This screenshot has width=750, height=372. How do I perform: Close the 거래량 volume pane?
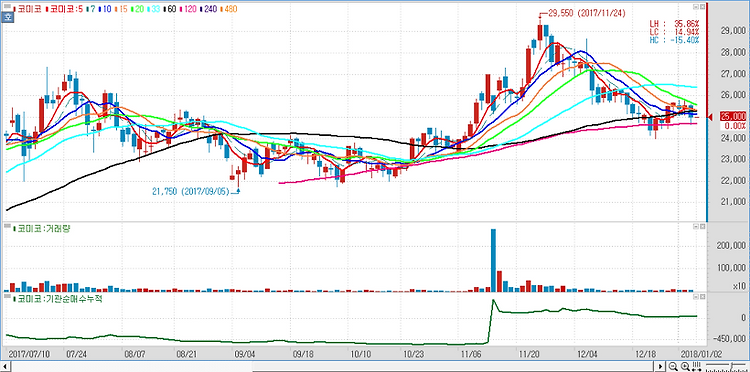(x=702, y=227)
